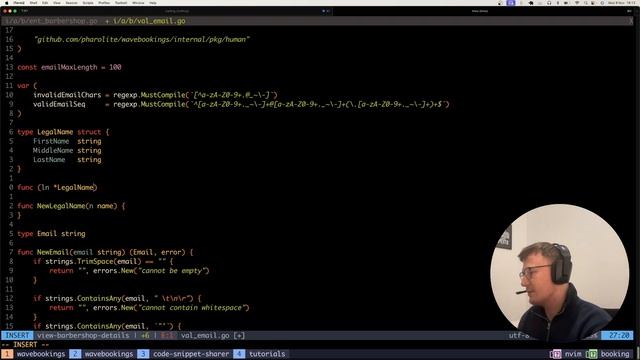640x360 pixels.
Task: Click the type Email string line
Action: click(51, 234)
